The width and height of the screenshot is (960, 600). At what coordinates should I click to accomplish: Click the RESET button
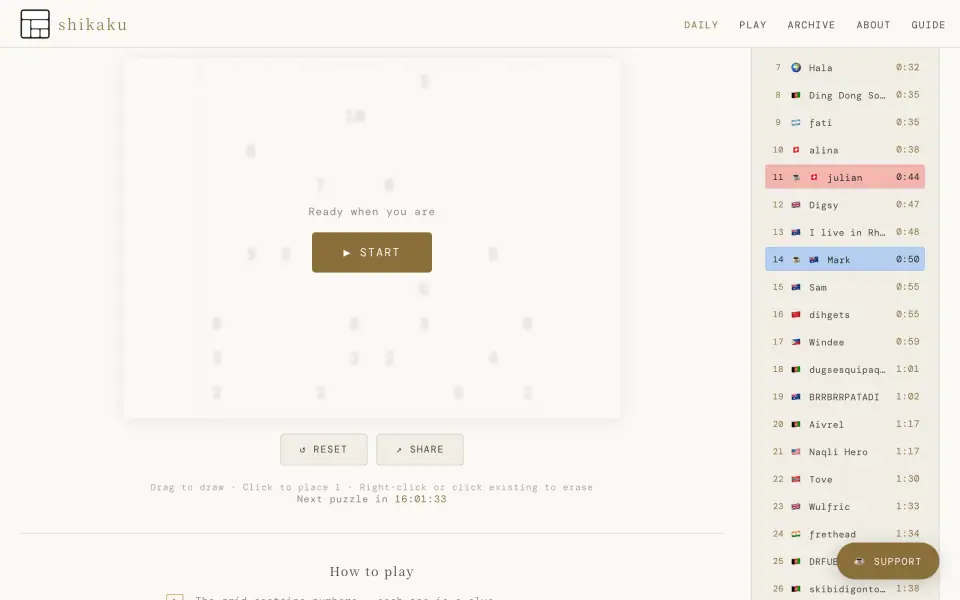pyautogui.click(x=324, y=449)
